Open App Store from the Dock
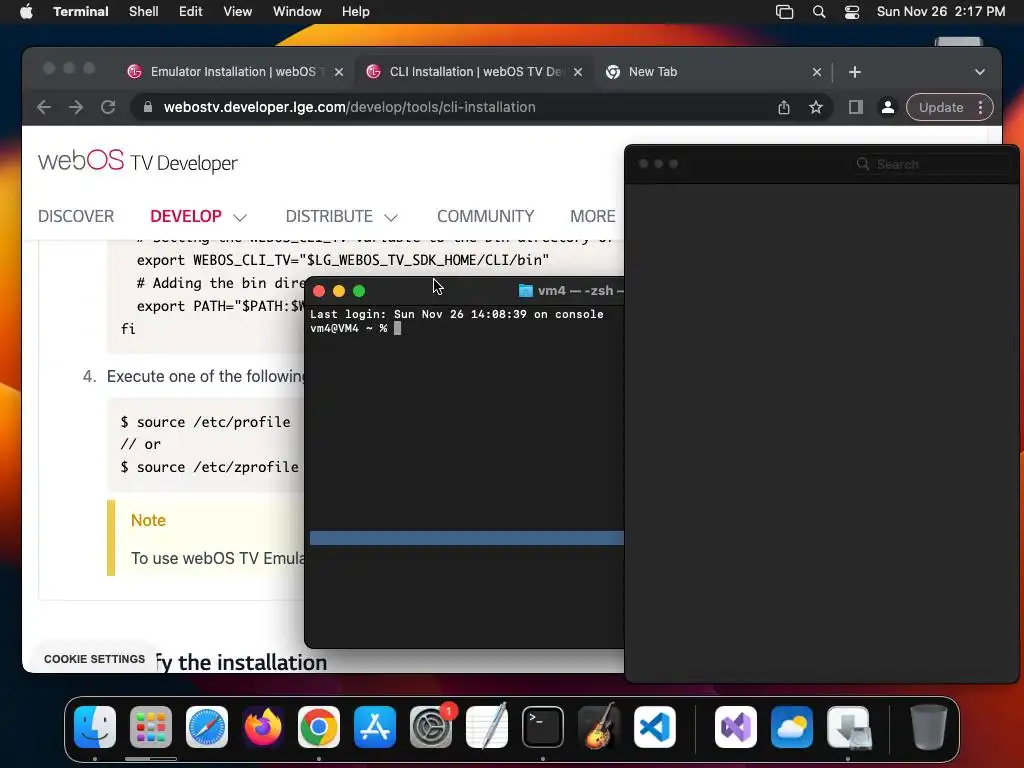 tap(375, 727)
